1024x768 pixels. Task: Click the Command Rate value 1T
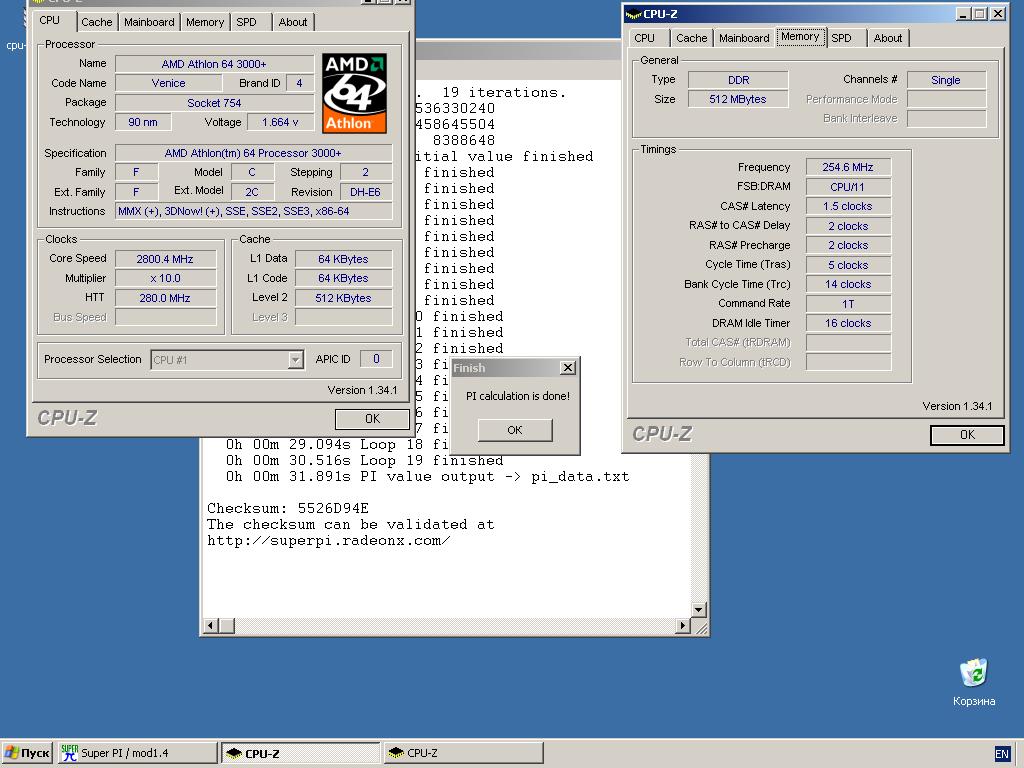tap(848, 304)
